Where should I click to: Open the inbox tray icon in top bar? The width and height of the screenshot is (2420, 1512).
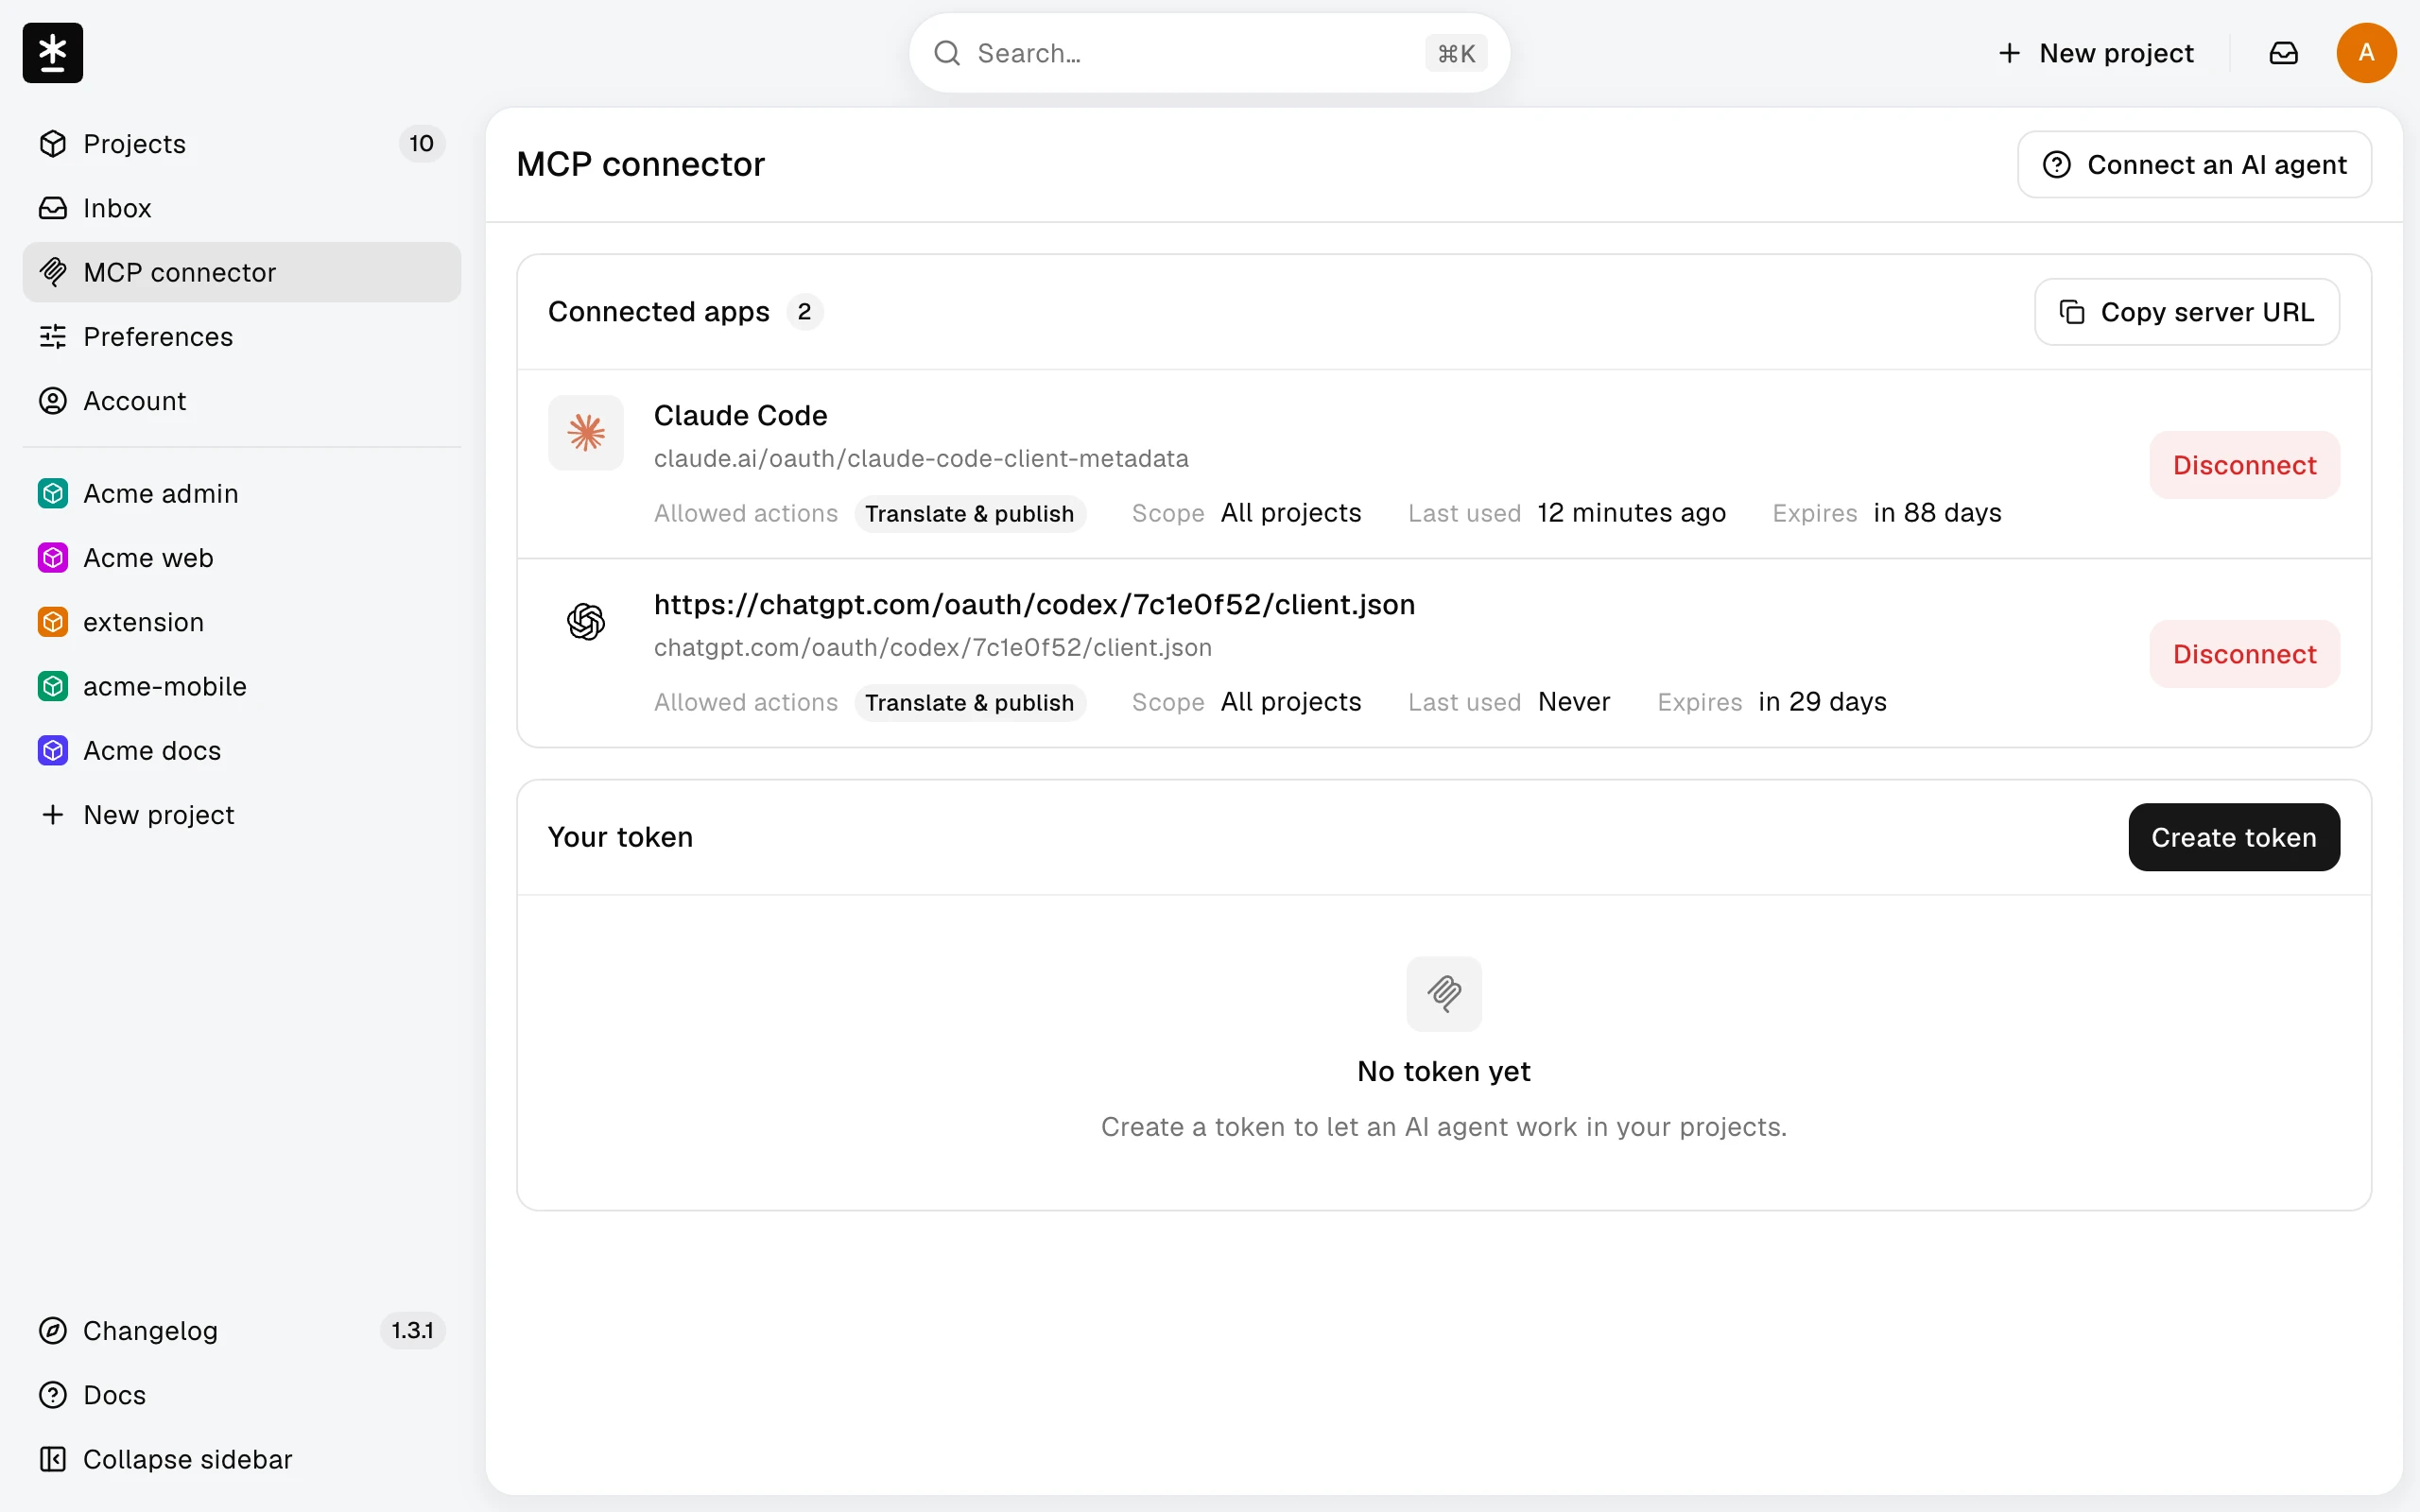pos(2283,53)
